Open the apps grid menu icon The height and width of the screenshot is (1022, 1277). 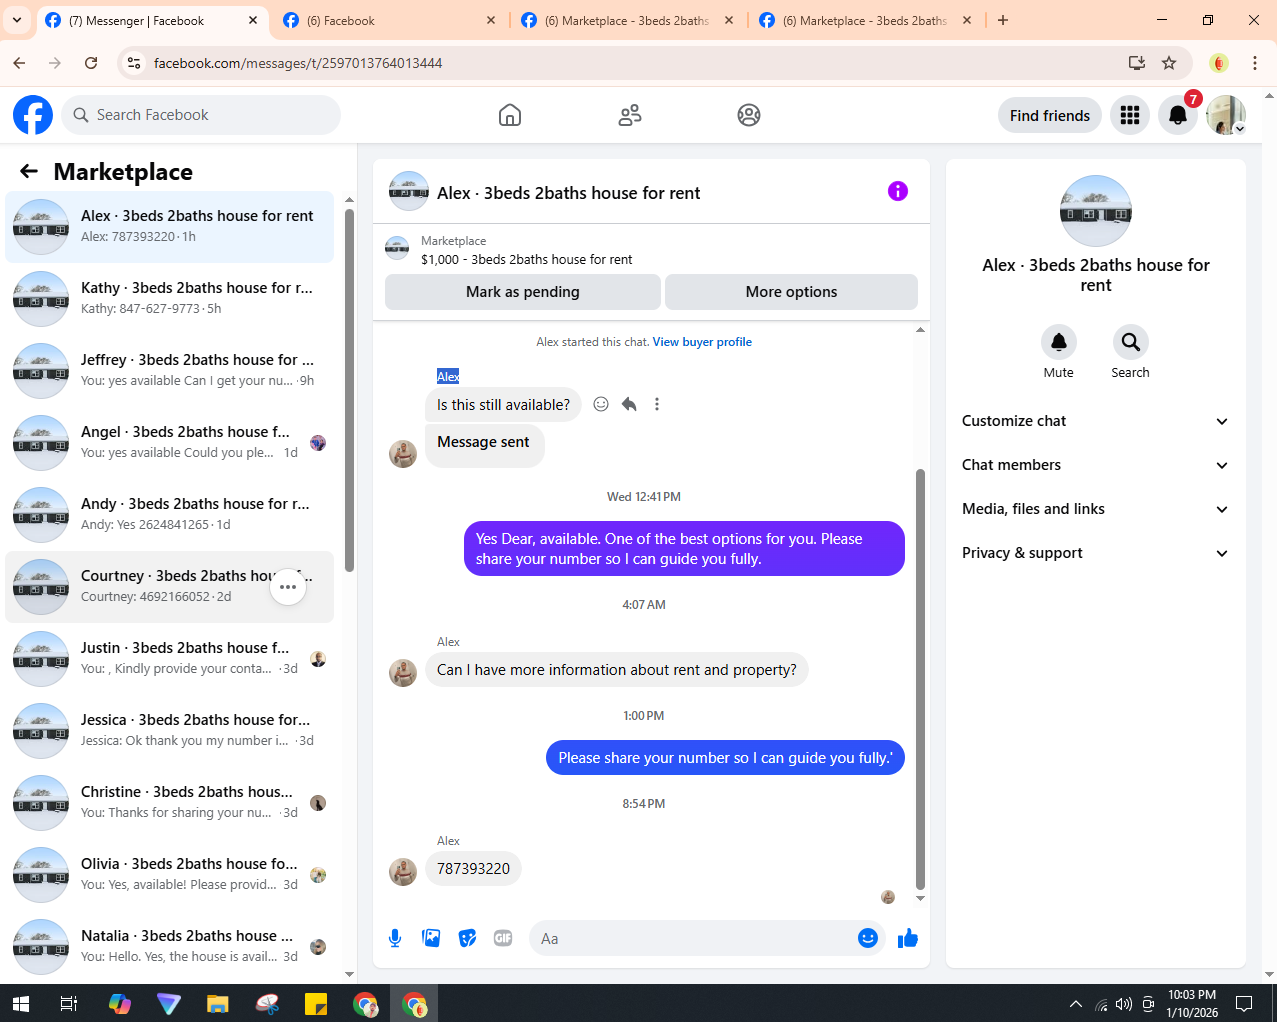(1130, 115)
